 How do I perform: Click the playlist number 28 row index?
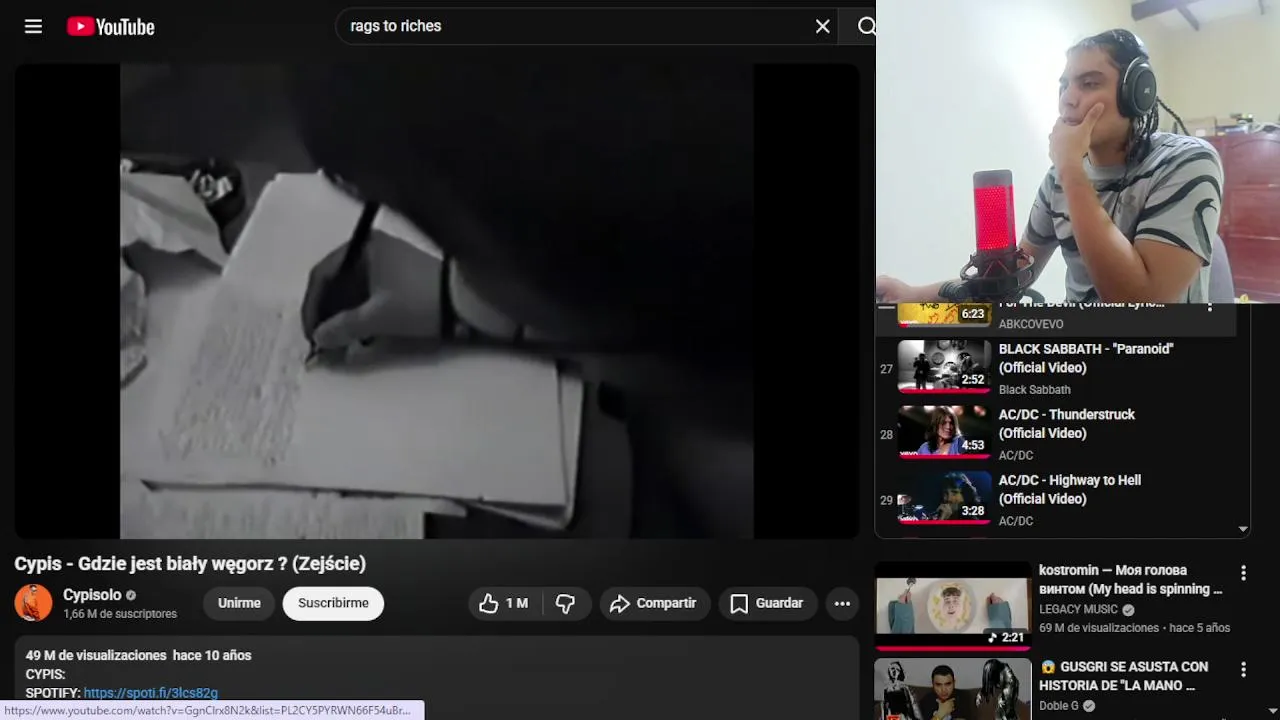[x=886, y=435]
